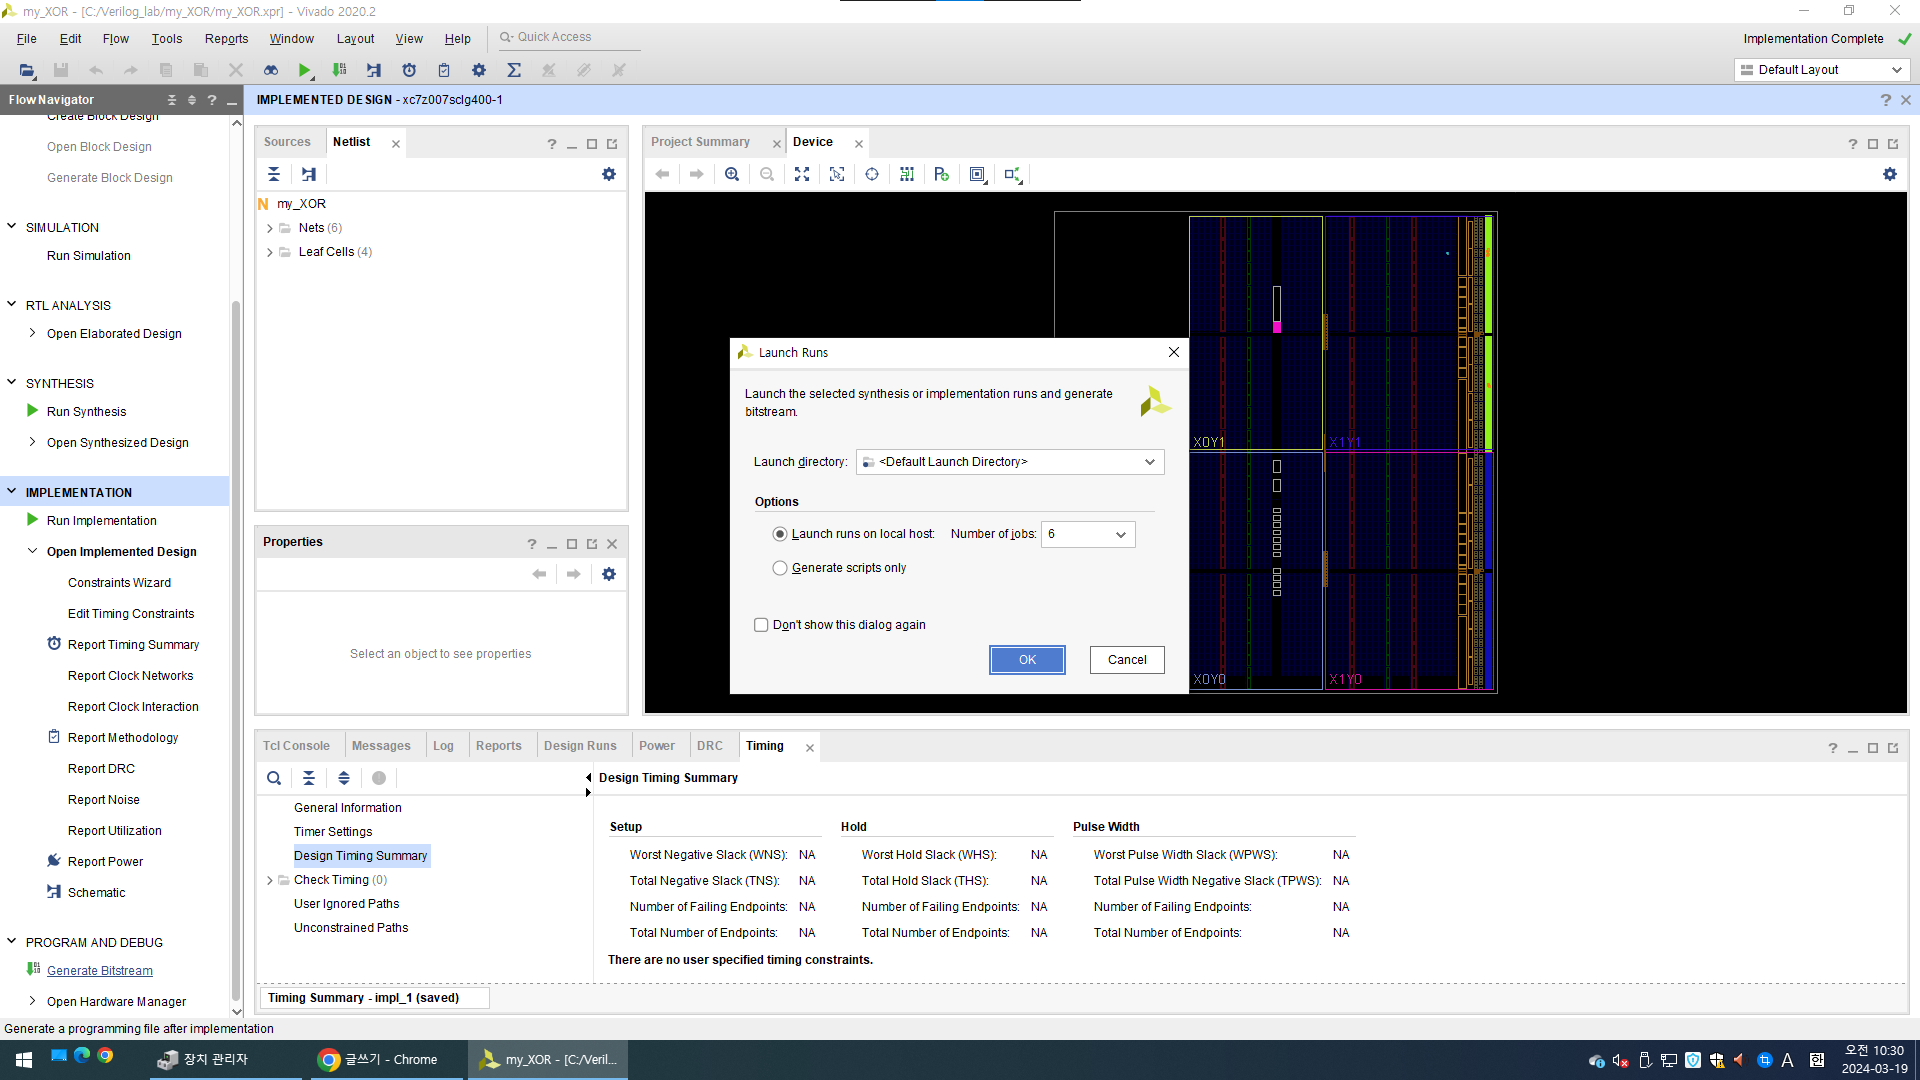This screenshot has width=1920, height=1080.
Task: Click OK in Launch Runs dialog
Action: (1027, 660)
